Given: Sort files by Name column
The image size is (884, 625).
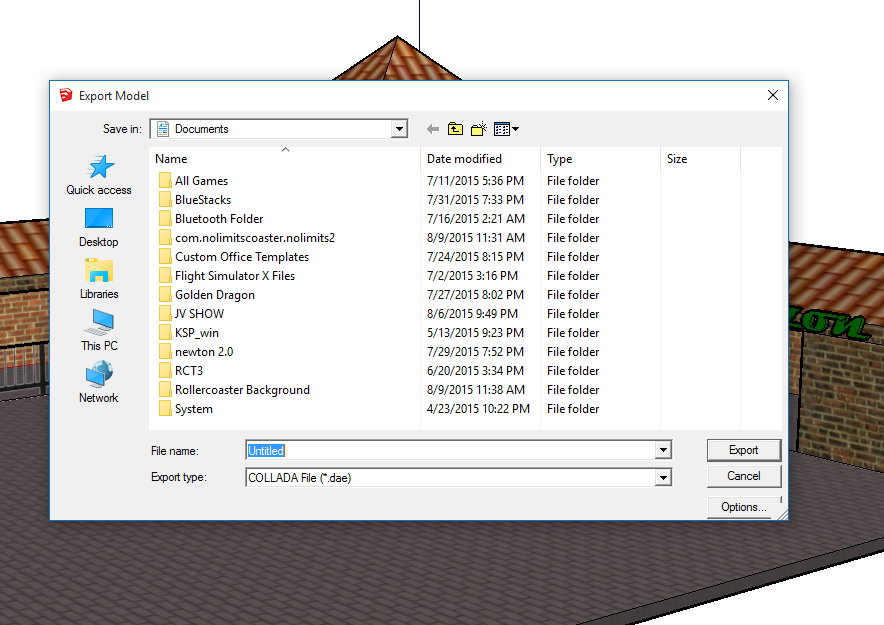Looking at the screenshot, I should pos(171,159).
